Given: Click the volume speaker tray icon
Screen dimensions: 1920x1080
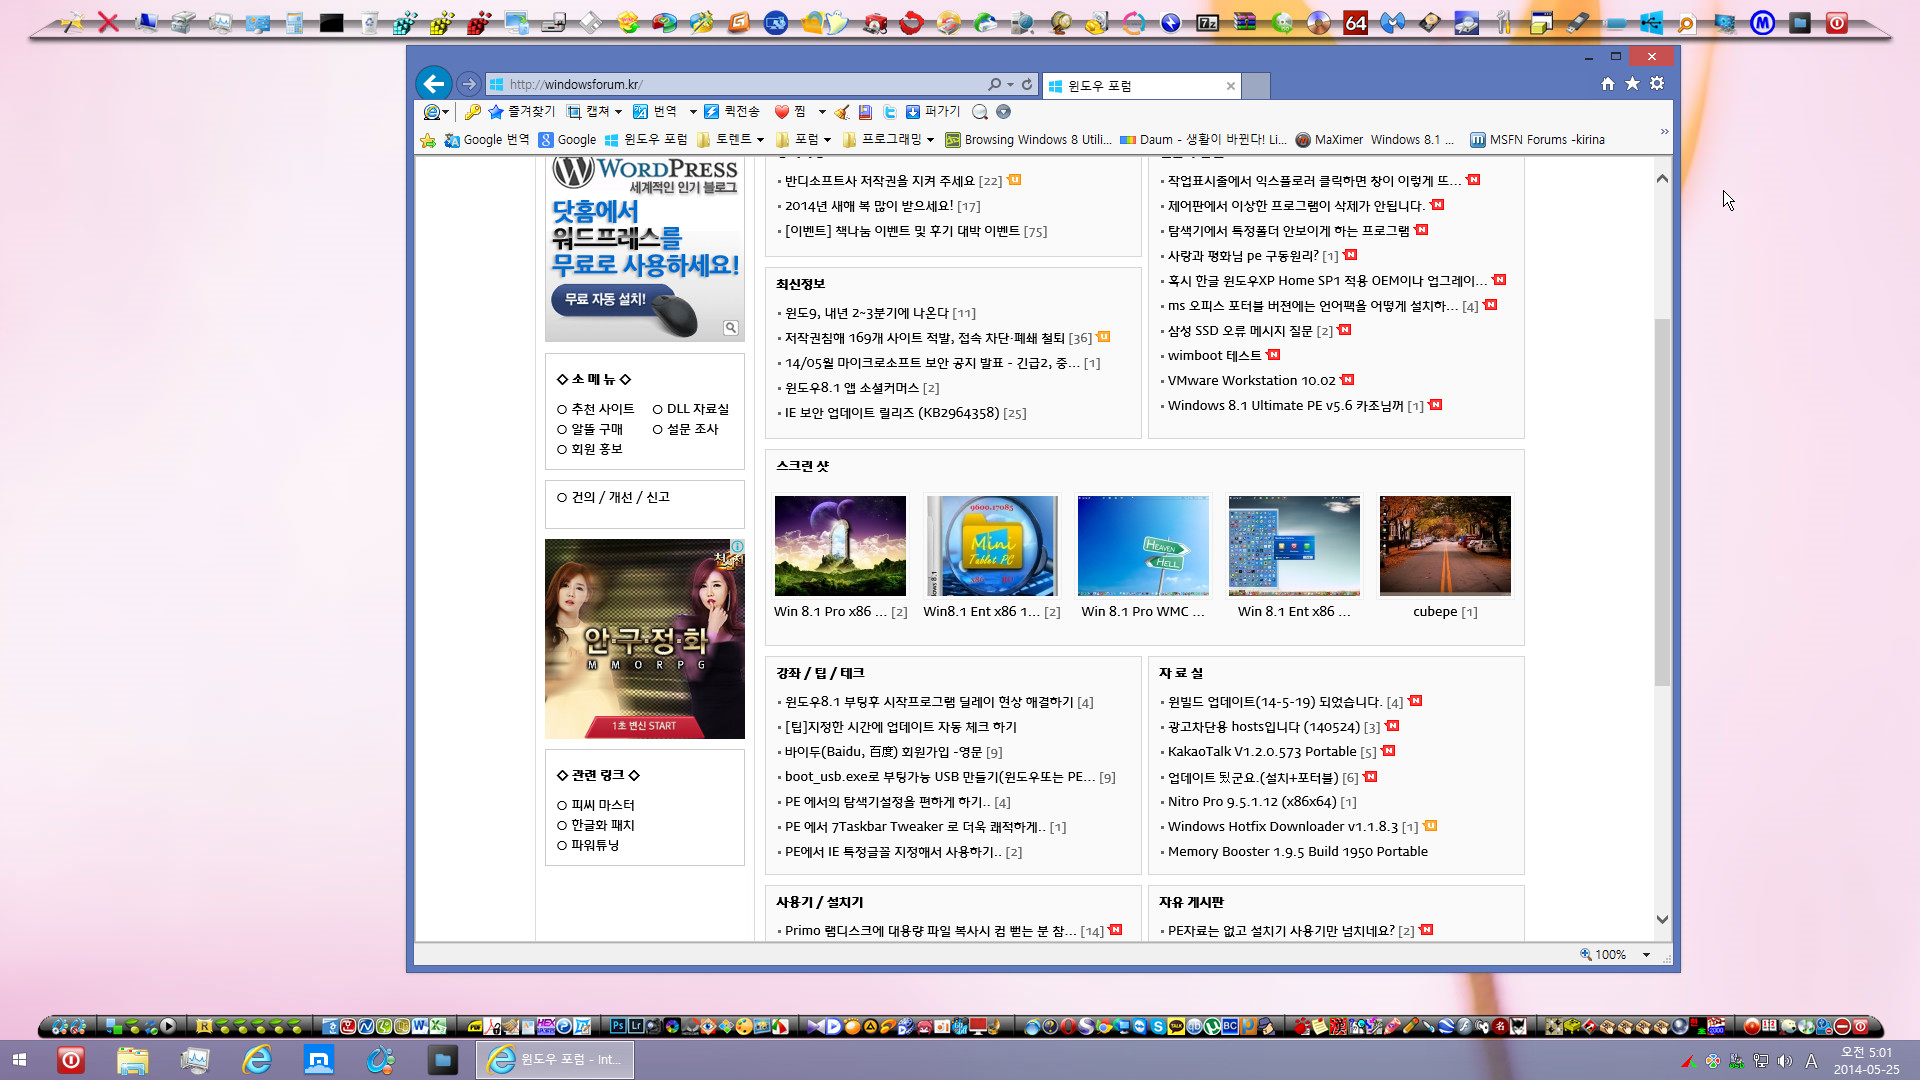Looking at the screenshot, I should 1785,1061.
